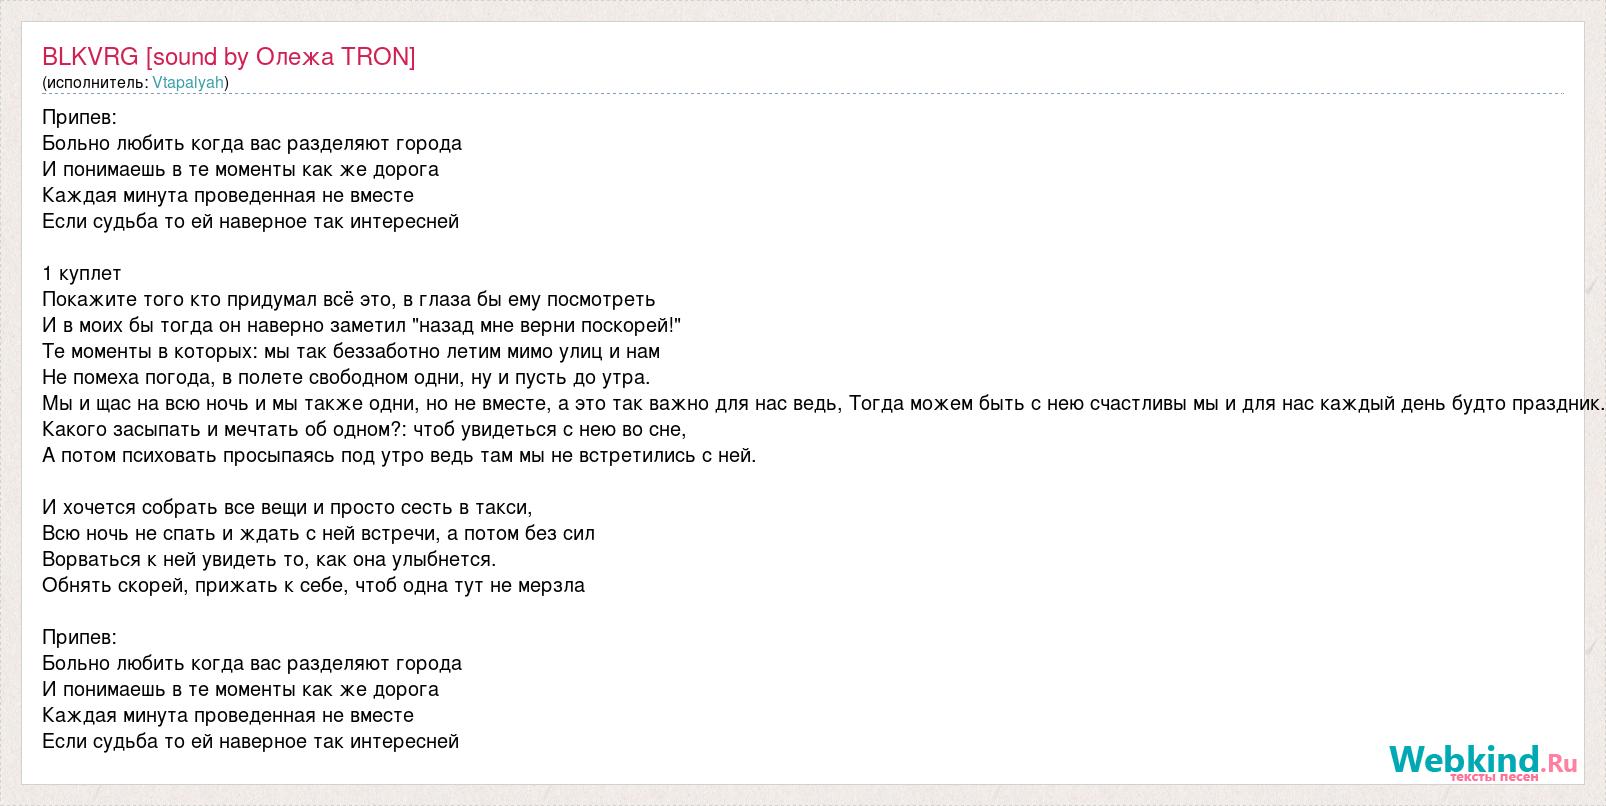Click the first 'Припев:' heading
The image size is (1606, 806).
pos(80,117)
